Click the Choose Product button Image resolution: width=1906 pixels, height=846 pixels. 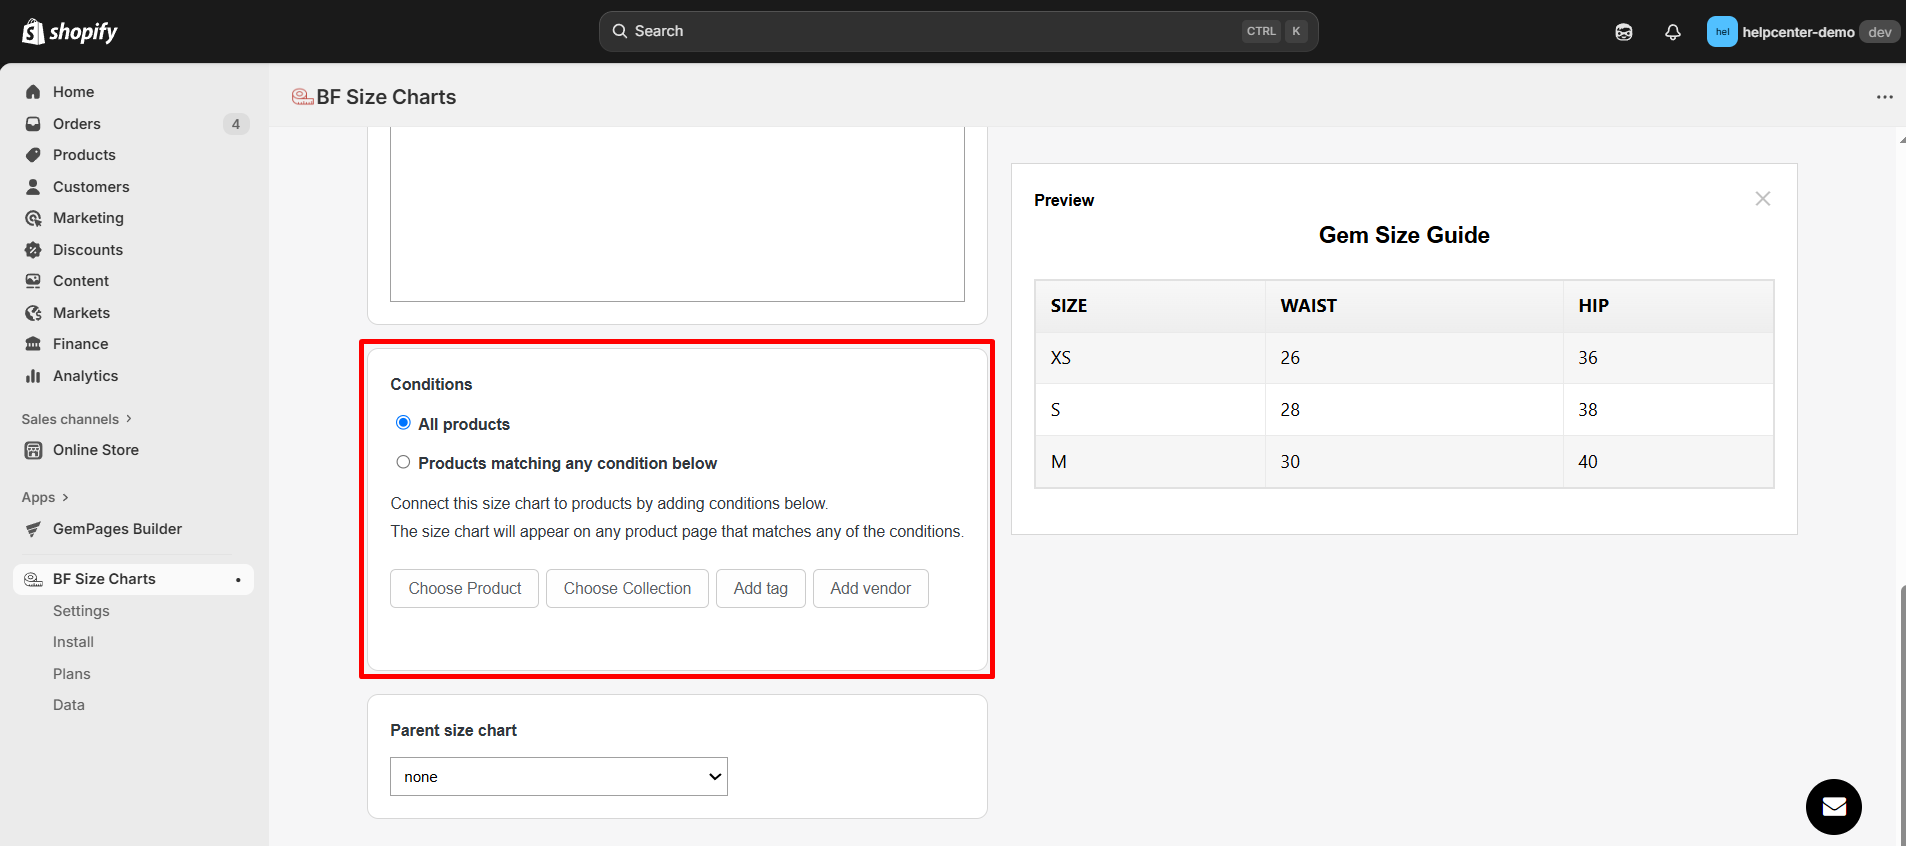coord(464,589)
